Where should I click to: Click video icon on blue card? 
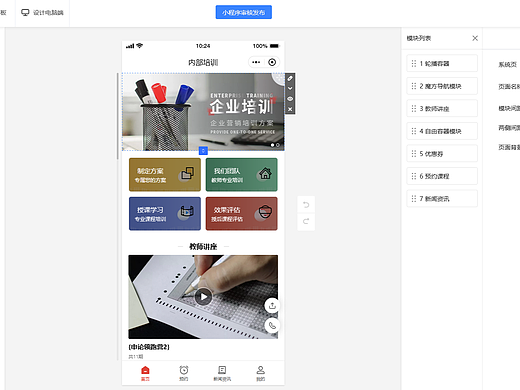coord(187,211)
